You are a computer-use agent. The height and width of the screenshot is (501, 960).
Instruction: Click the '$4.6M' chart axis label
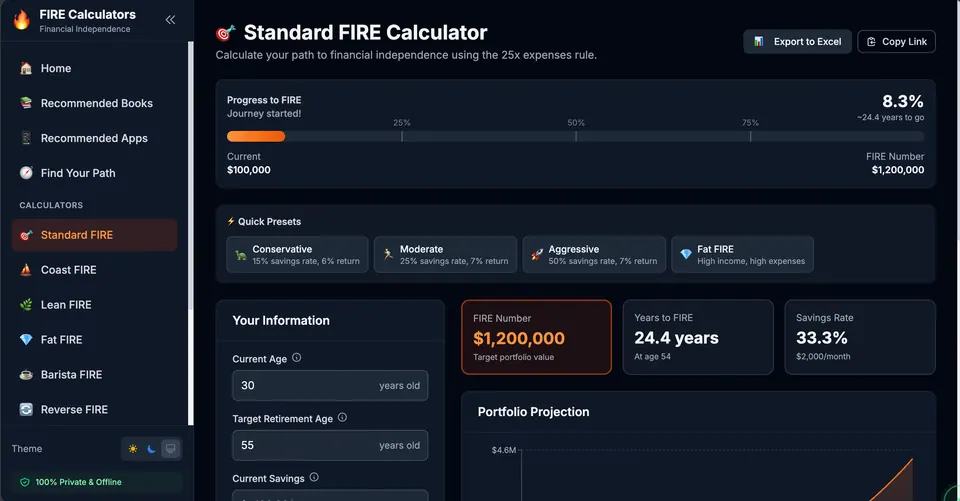click(x=503, y=450)
